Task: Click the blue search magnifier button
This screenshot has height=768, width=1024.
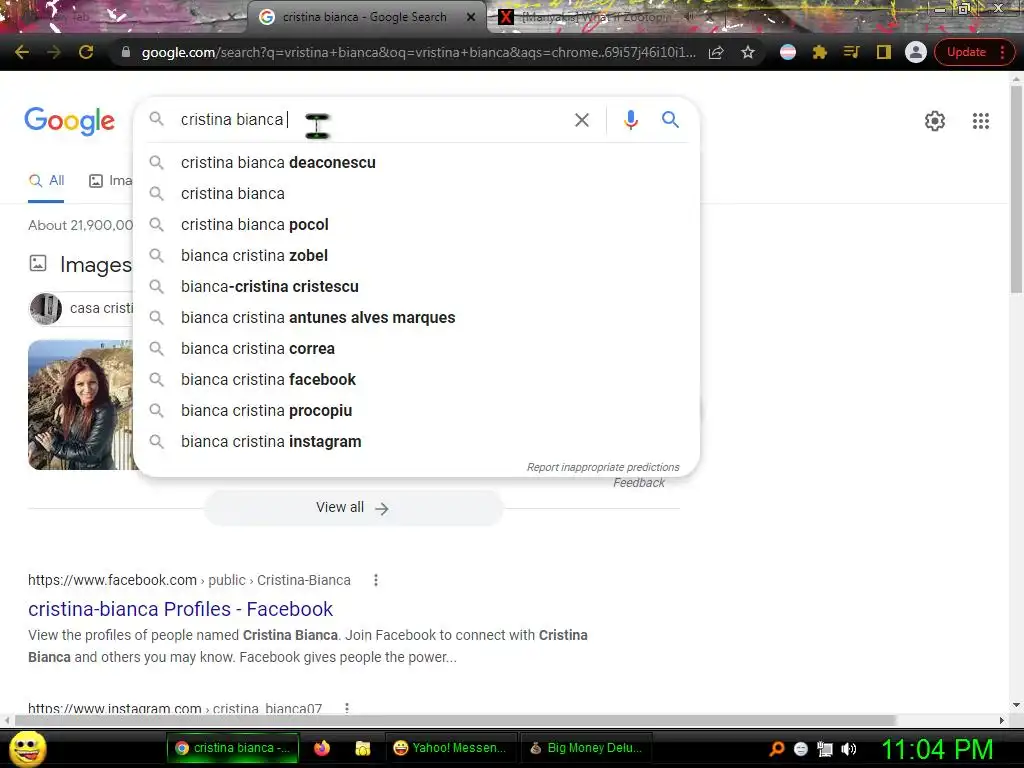Action: pos(670,120)
